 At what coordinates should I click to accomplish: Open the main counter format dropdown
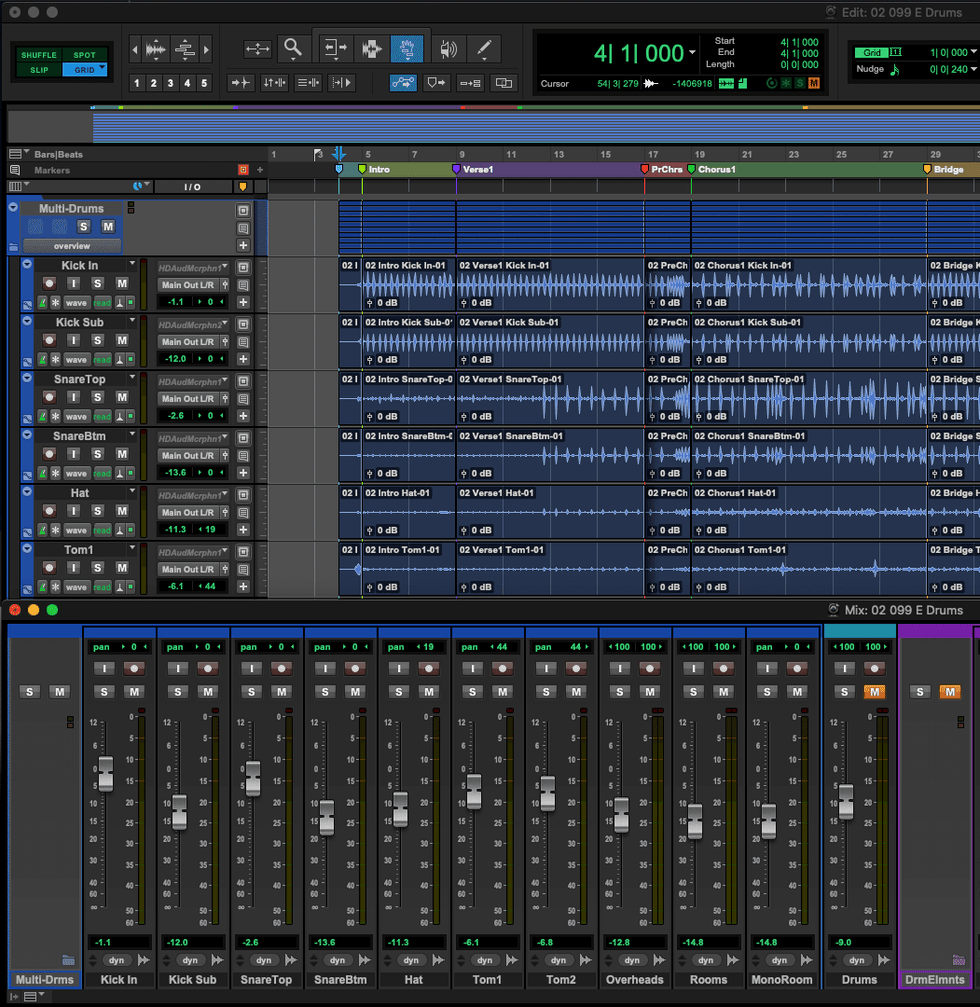693,53
